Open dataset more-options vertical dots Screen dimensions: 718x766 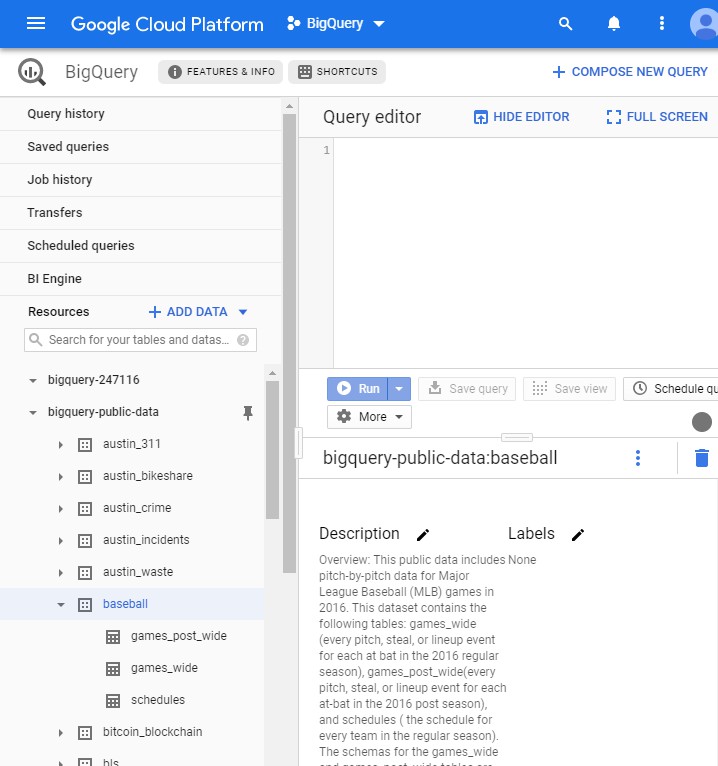pyautogui.click(x=638, y=458)
